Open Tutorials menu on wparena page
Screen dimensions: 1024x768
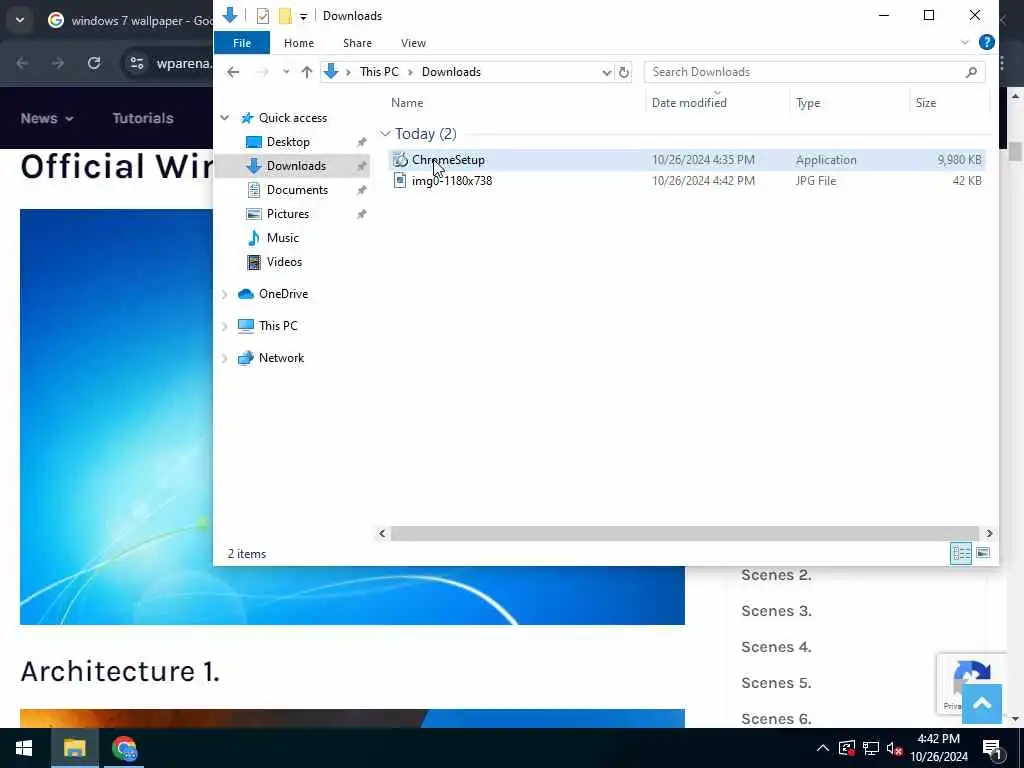143,118
